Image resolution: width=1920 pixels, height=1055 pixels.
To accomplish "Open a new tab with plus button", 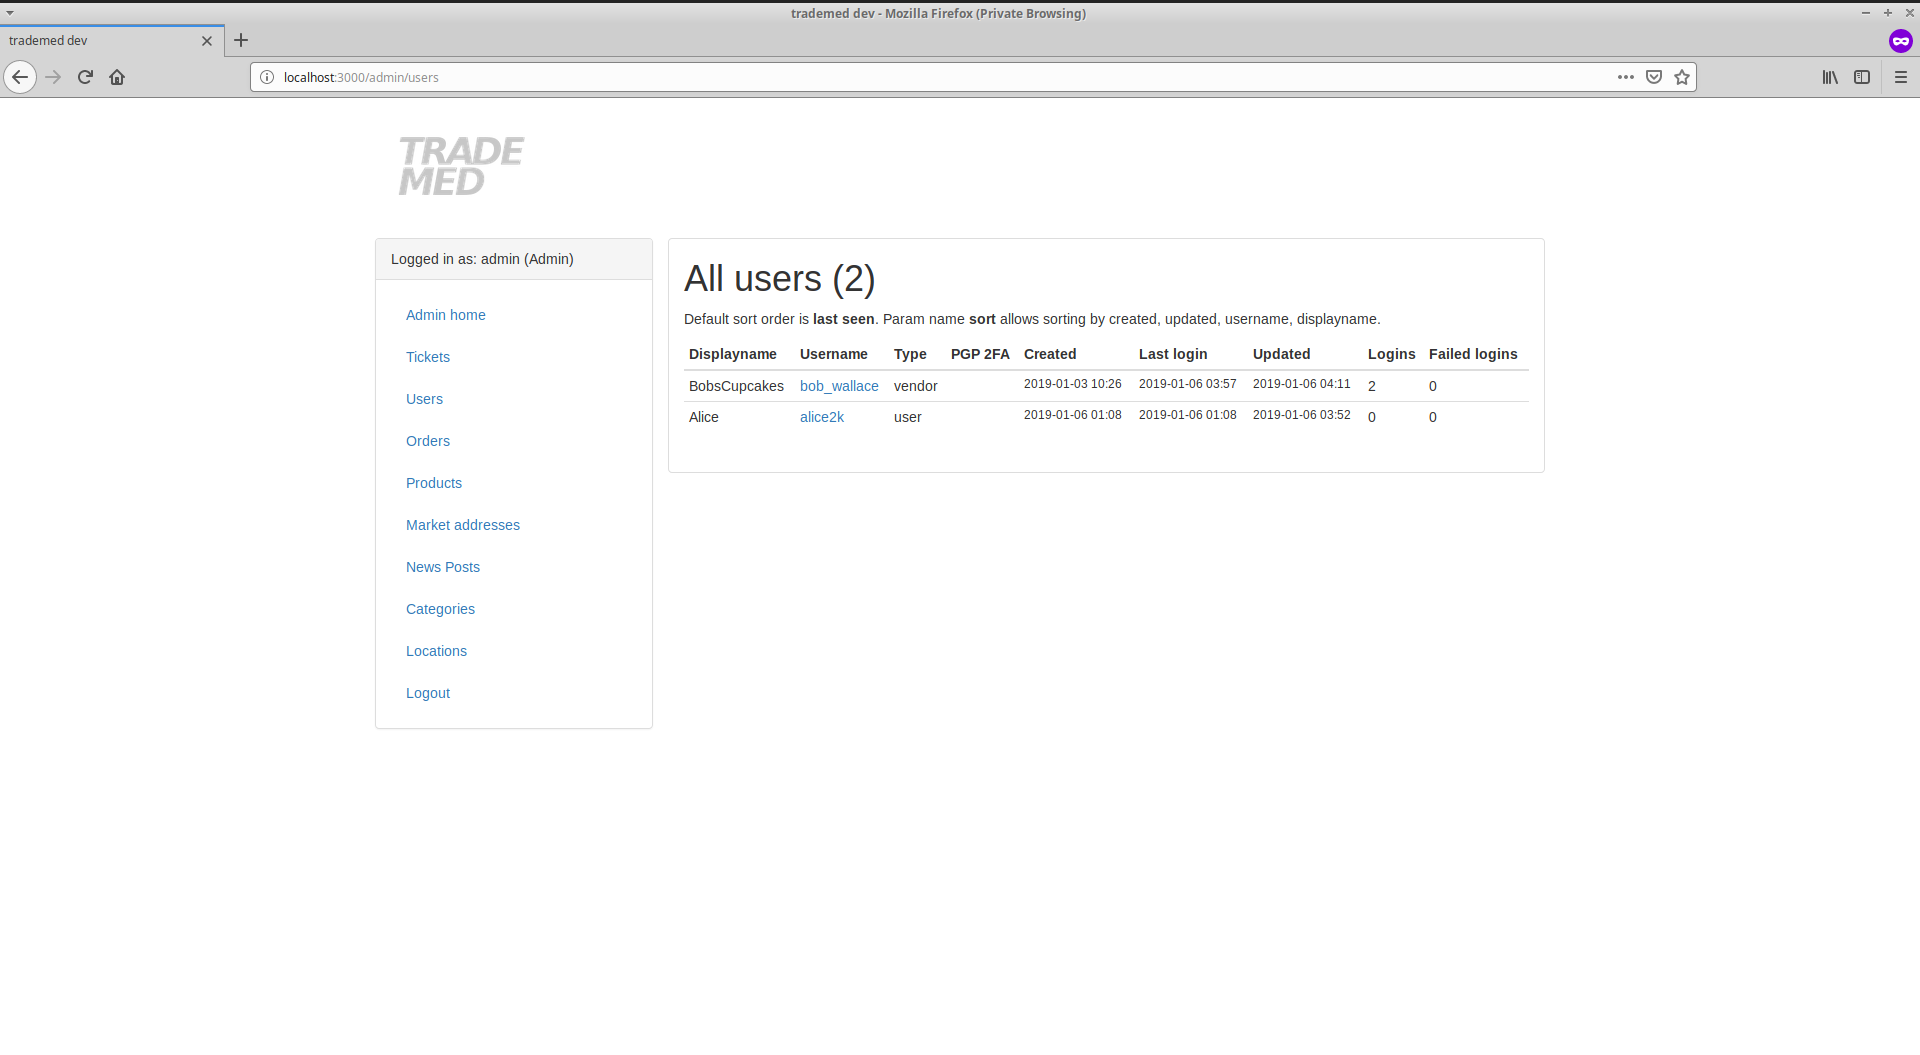I will [x=241, y=41].
